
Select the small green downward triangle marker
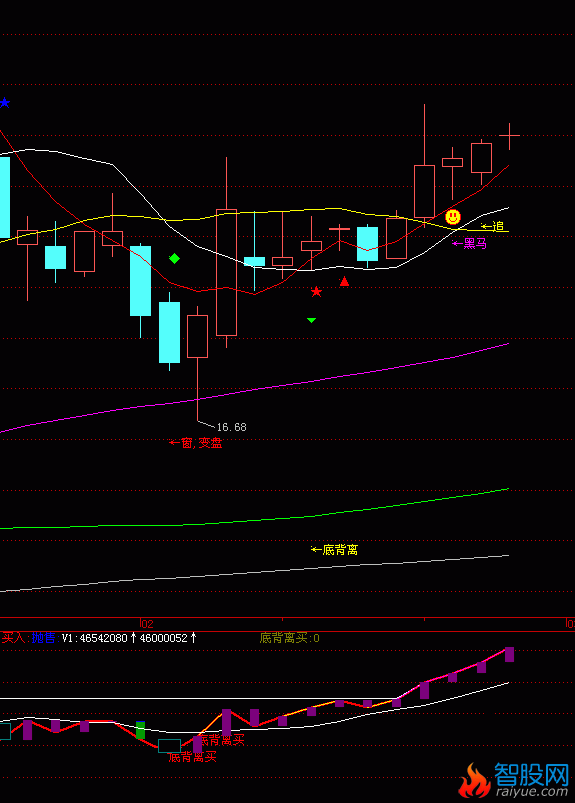[x=311, y=321]
